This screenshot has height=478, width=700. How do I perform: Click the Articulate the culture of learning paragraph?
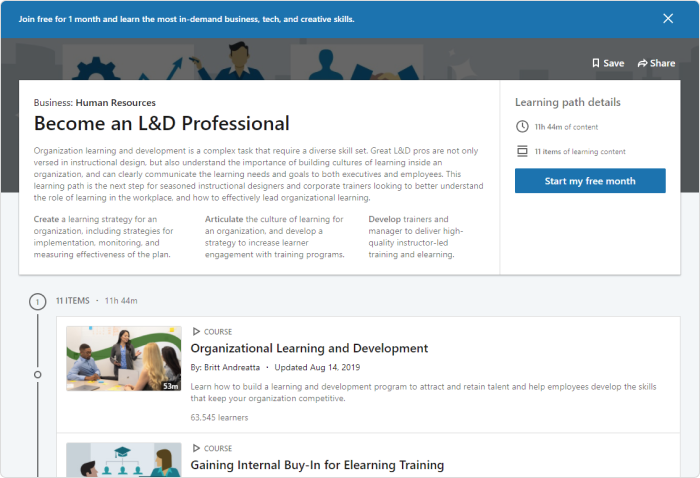click(x=275, y=237)
